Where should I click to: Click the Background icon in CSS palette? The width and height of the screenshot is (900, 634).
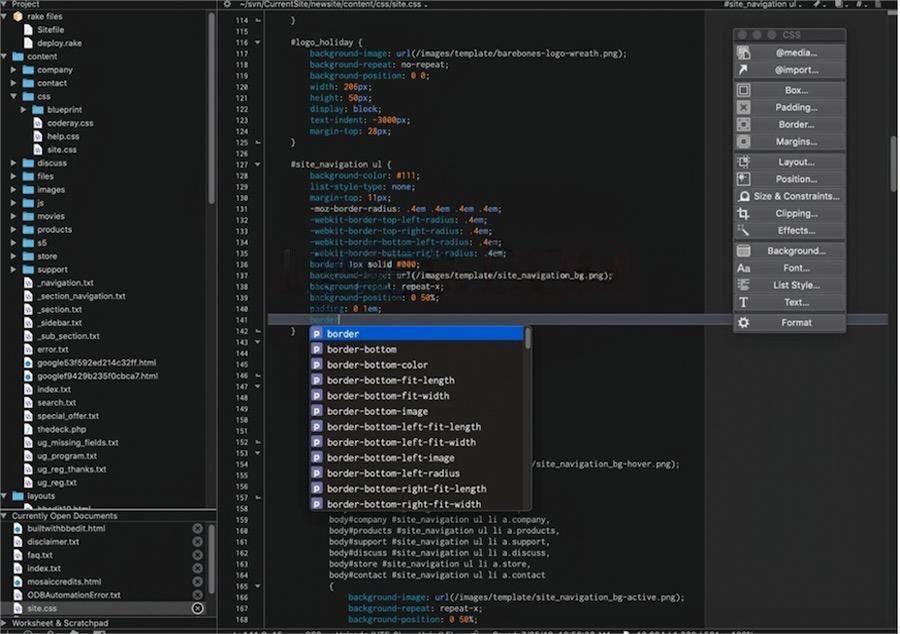[x=744, y=251]
